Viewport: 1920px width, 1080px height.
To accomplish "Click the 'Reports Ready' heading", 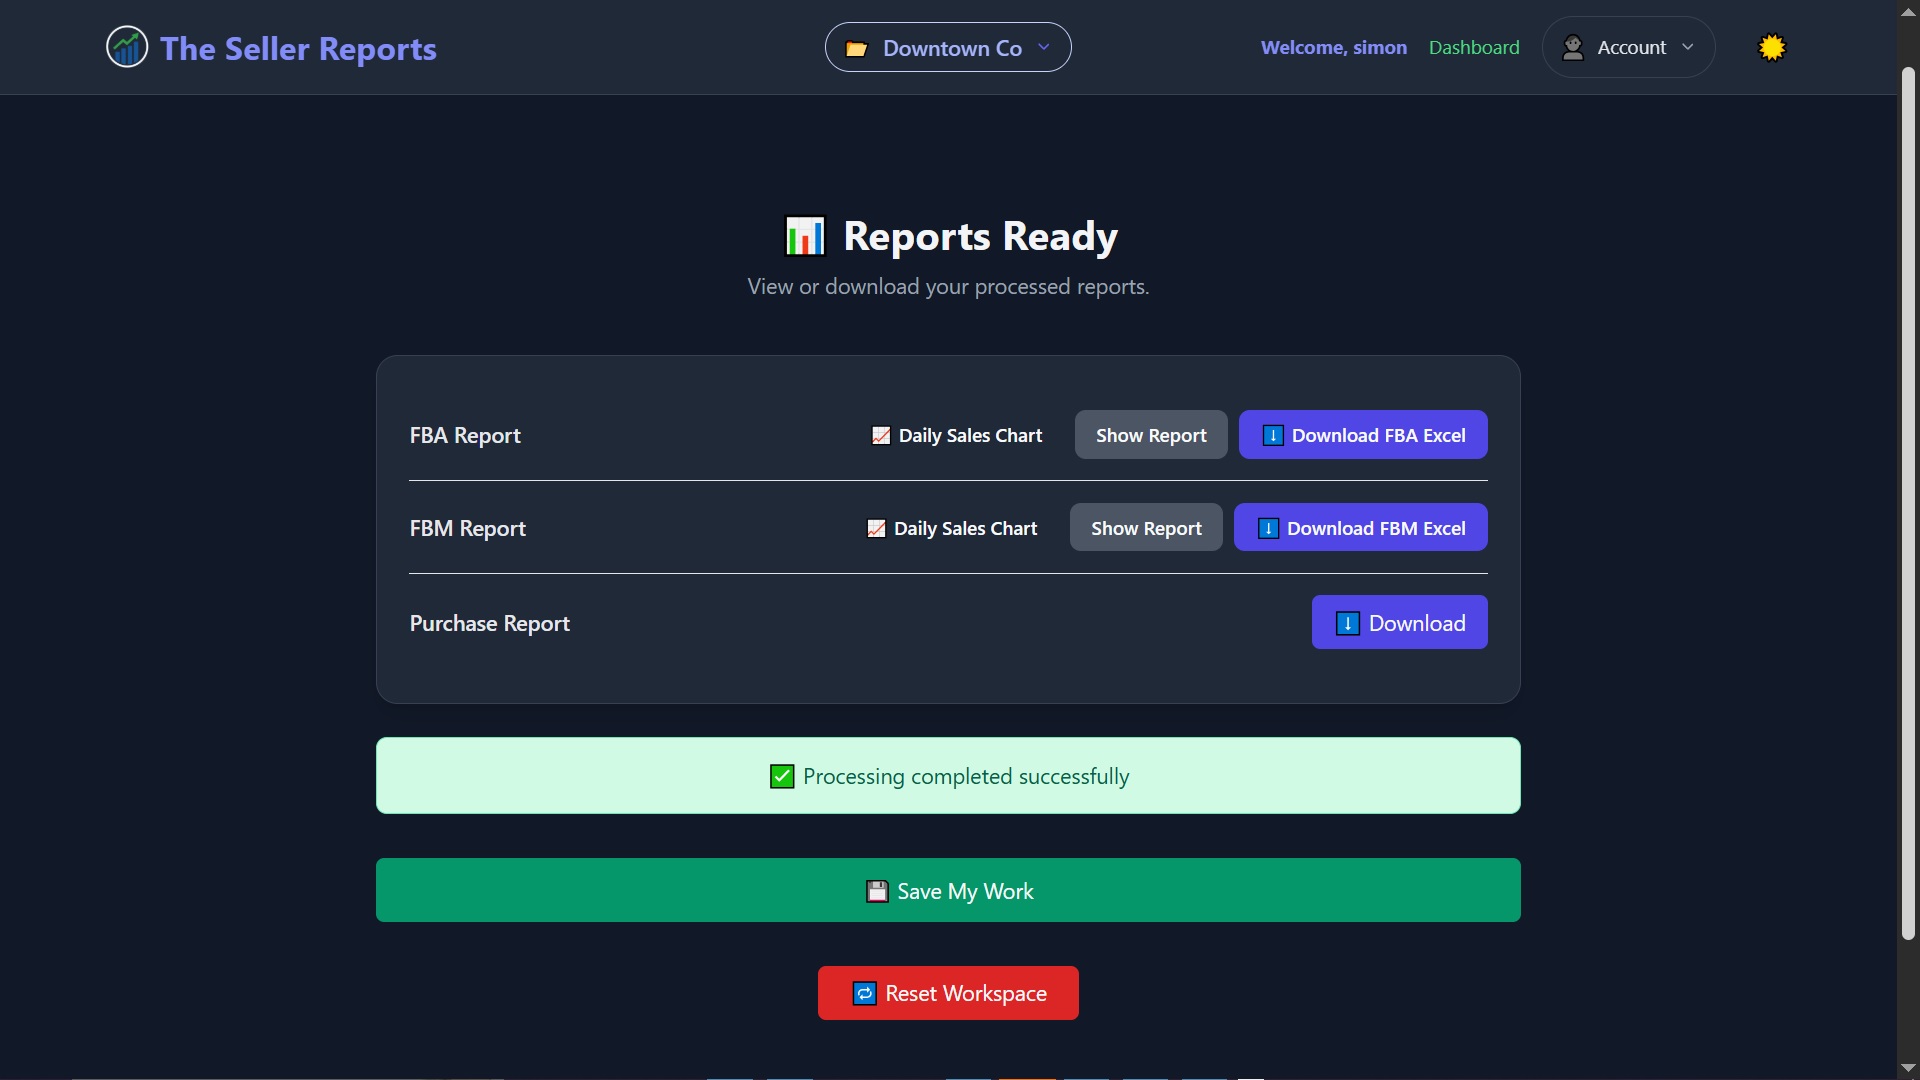I will click(x=980, y=236).
